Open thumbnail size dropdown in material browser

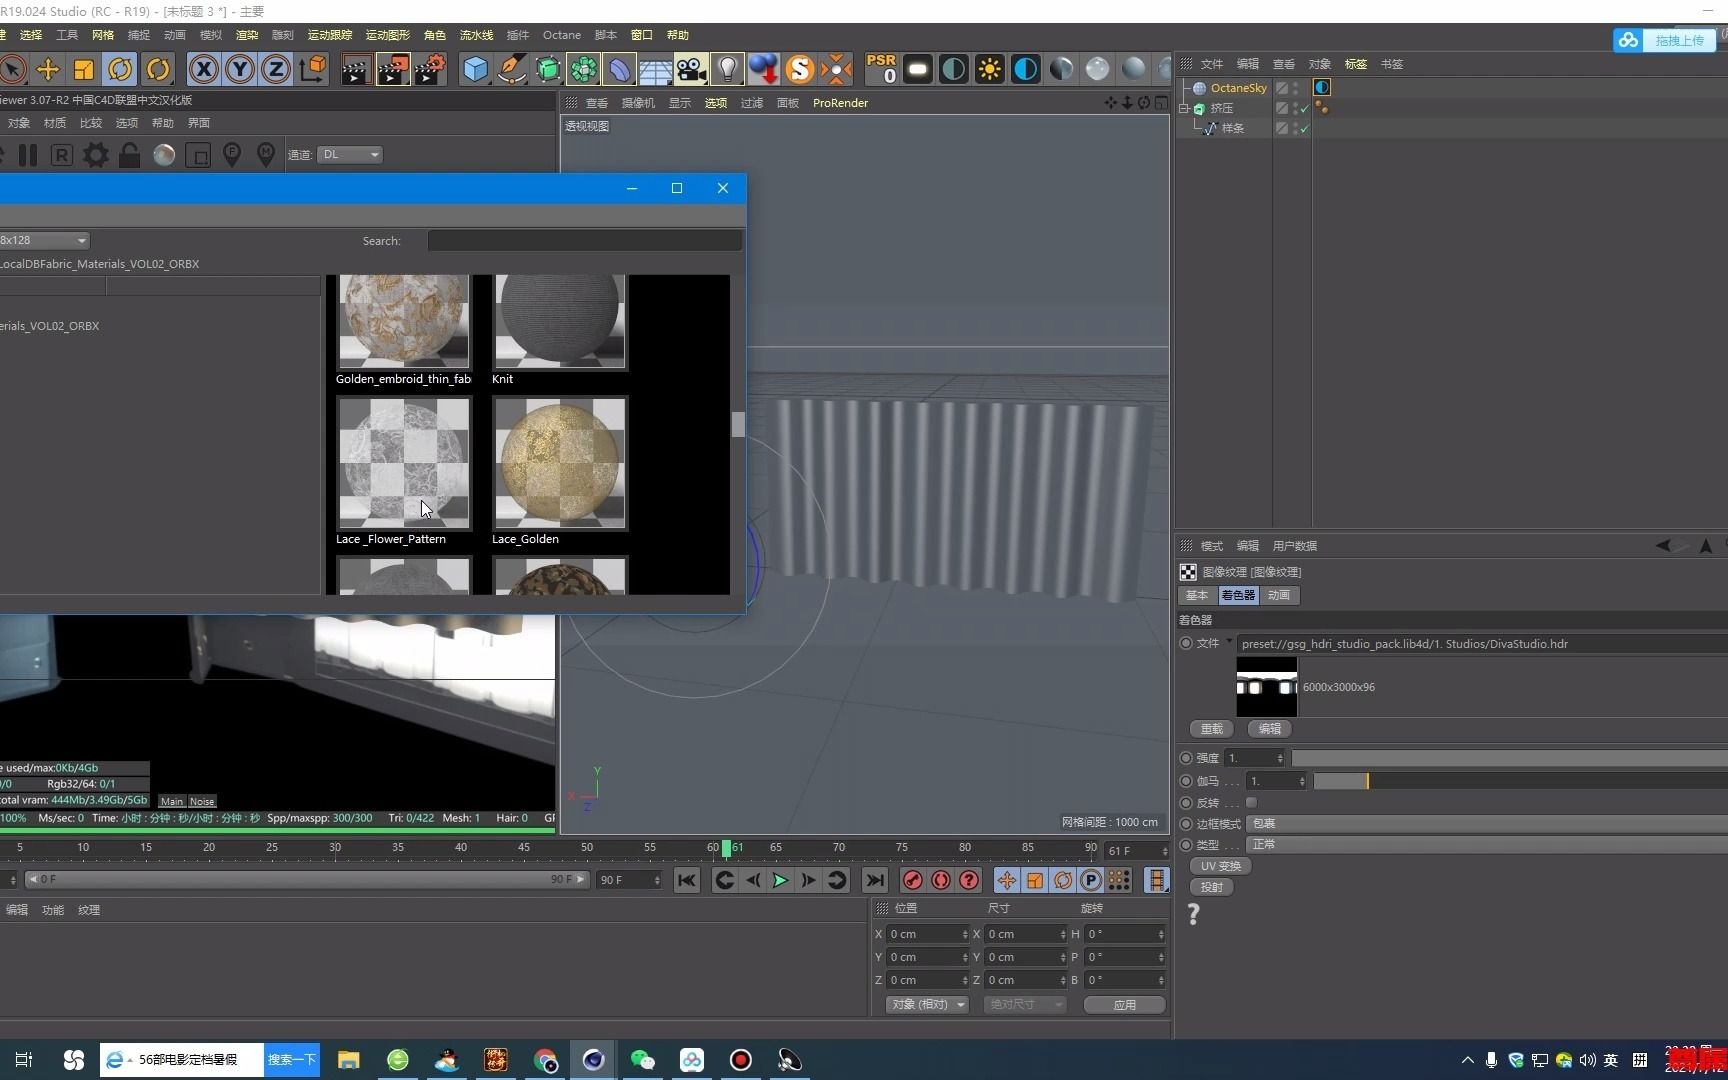pos(44,240)
